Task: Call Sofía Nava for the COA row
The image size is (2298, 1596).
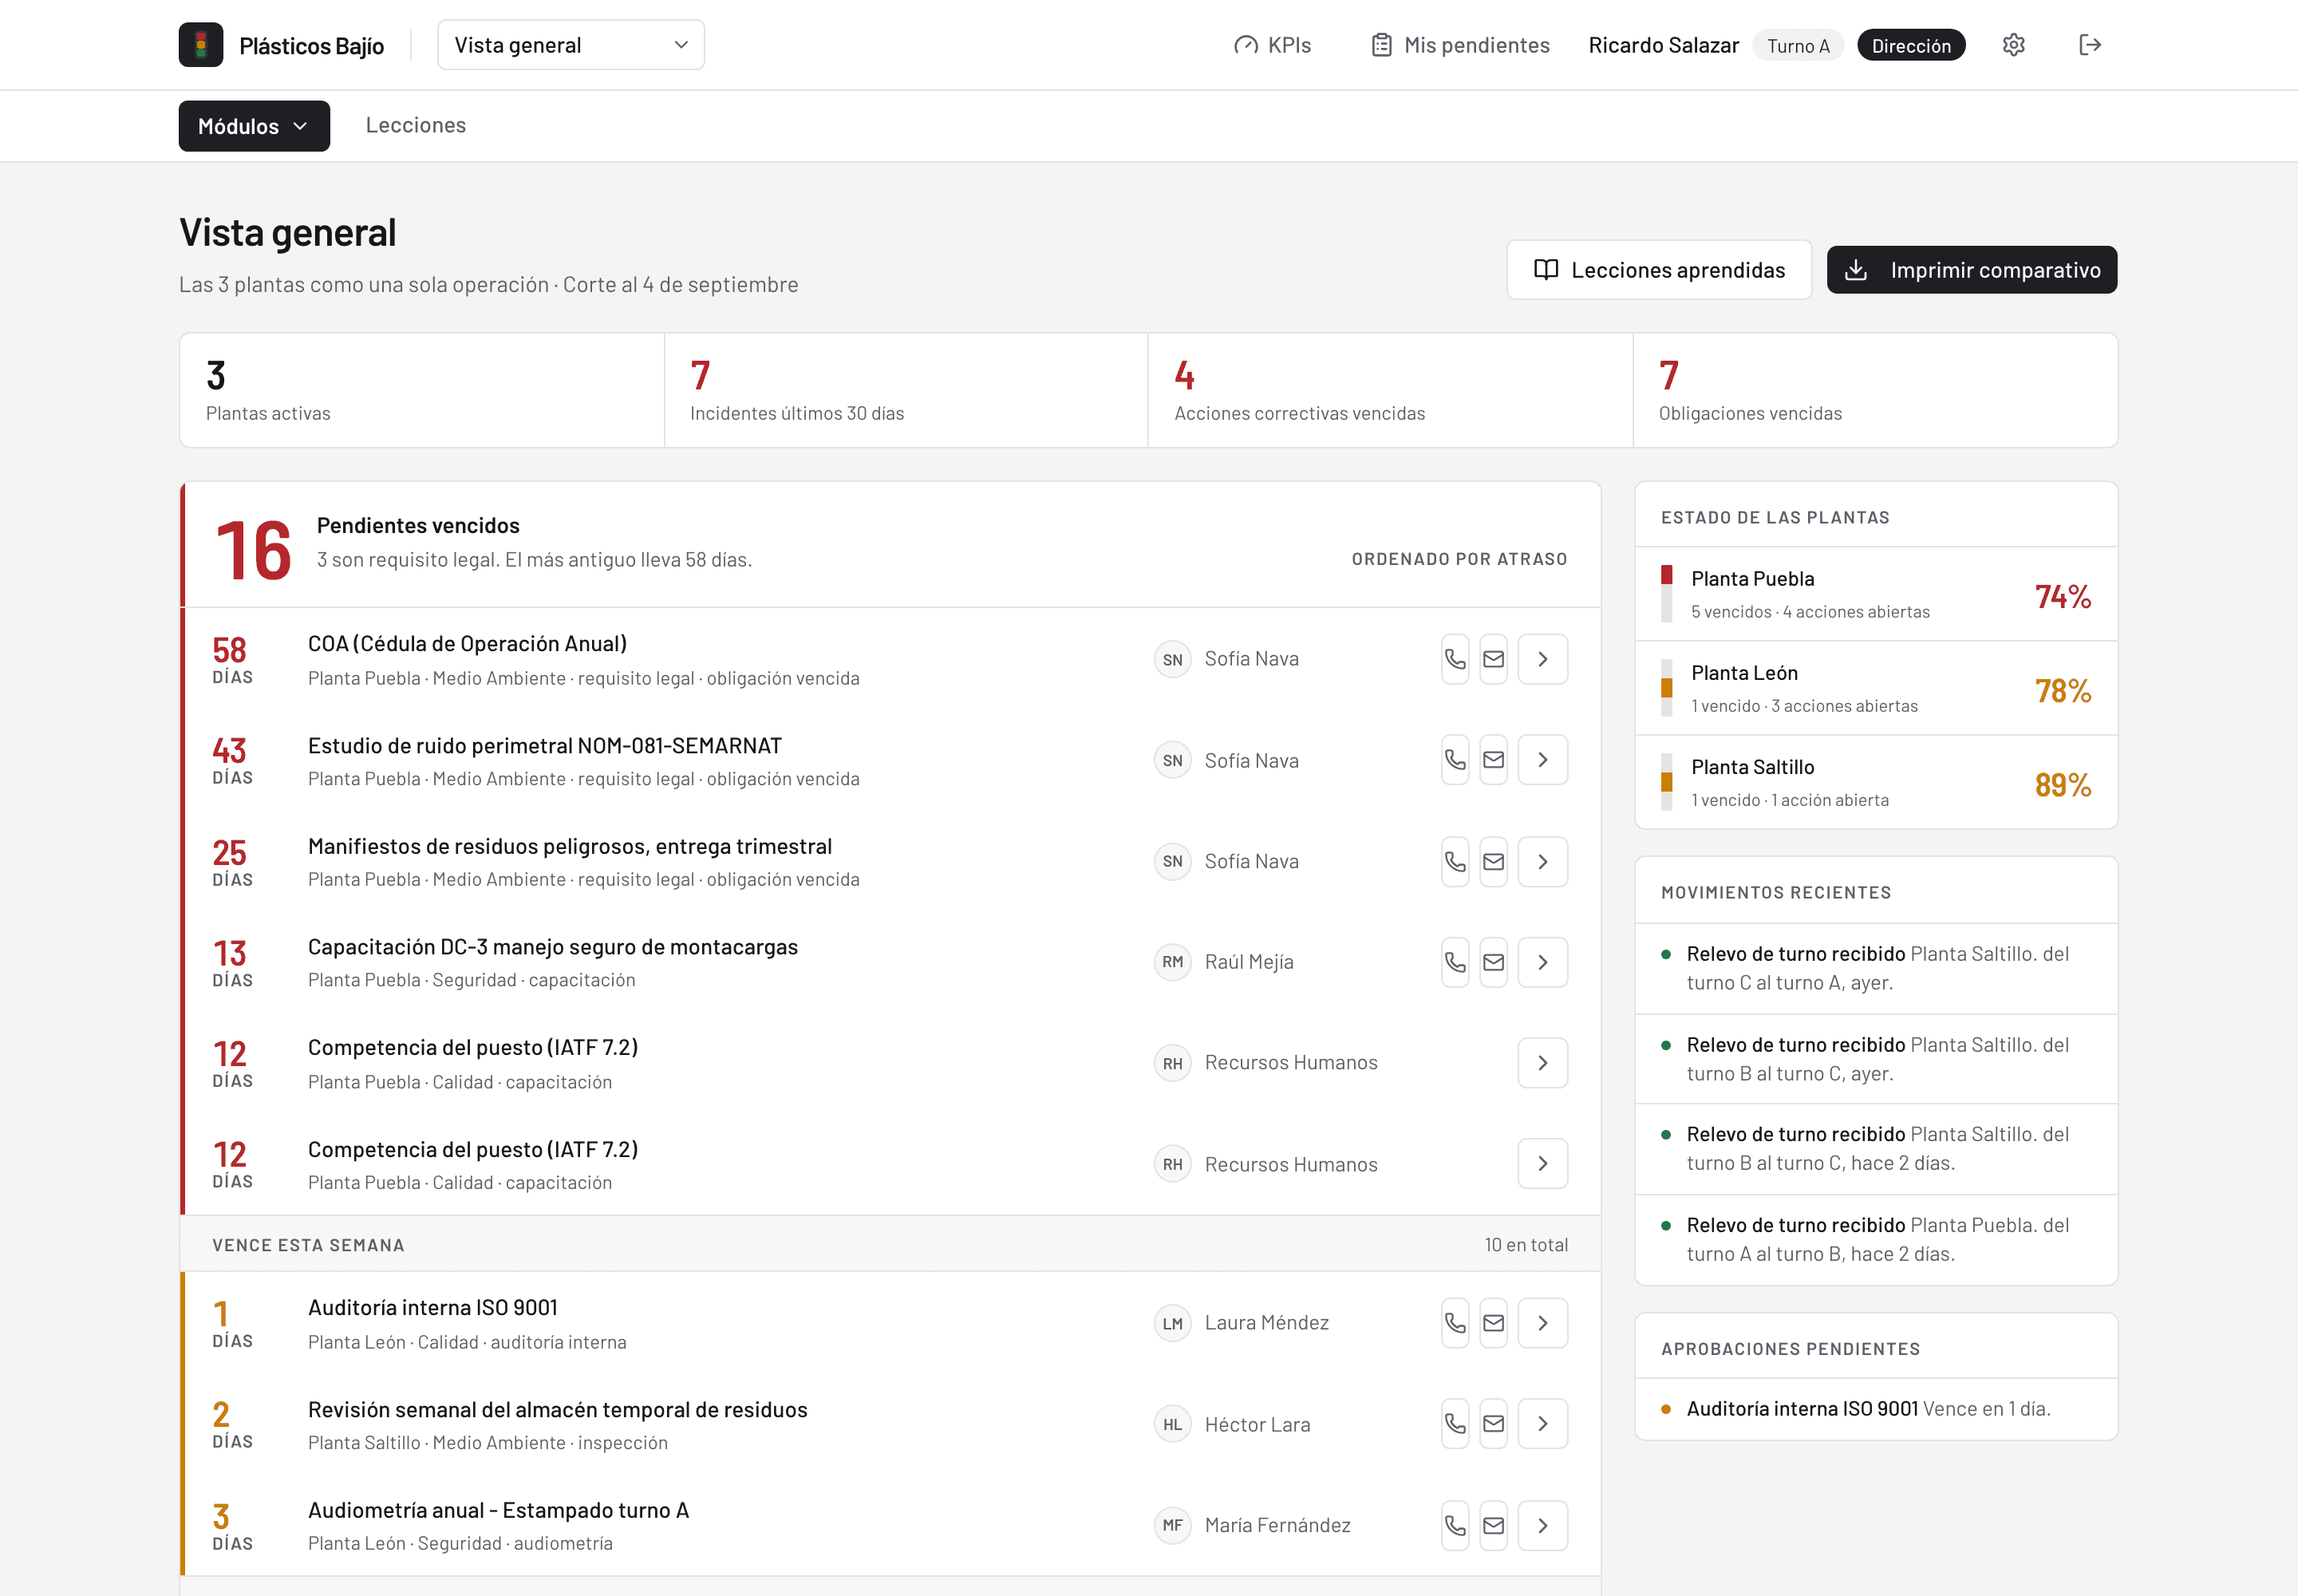Action: 1455,659
